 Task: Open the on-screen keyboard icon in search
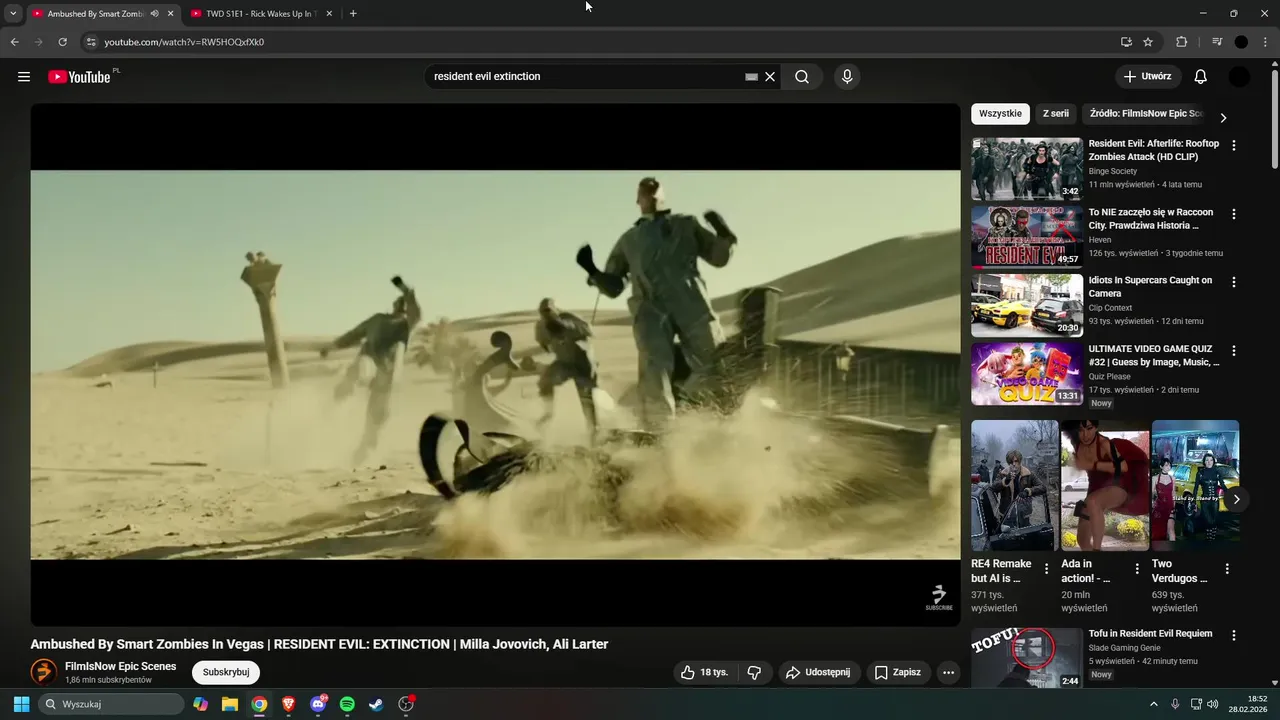[751, 77]
